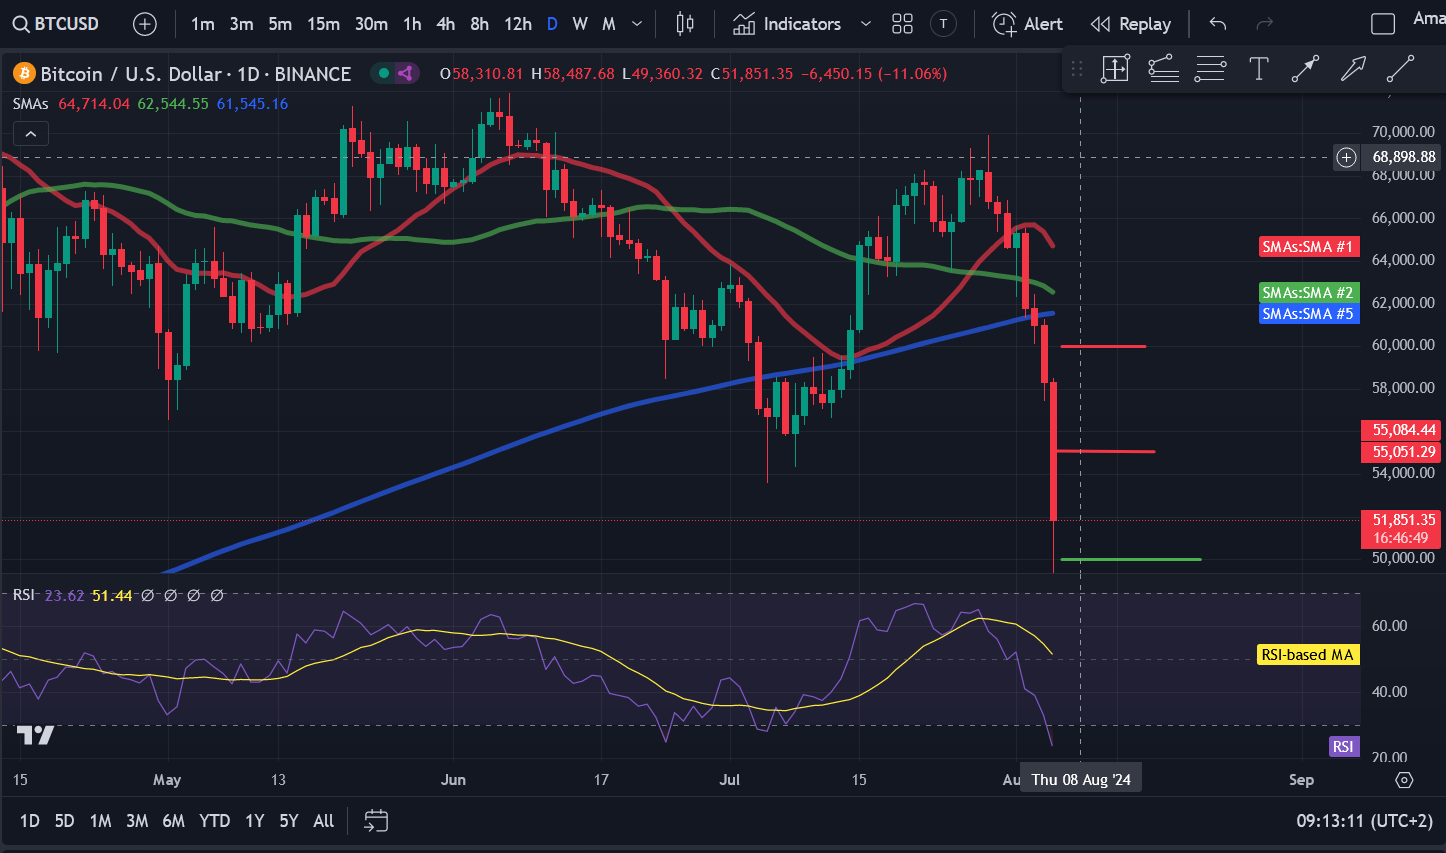Image resolution: width=1446 pixels, height=853 pixels.
Task: Select the daily D interval
Action: [x=552, y=24]
